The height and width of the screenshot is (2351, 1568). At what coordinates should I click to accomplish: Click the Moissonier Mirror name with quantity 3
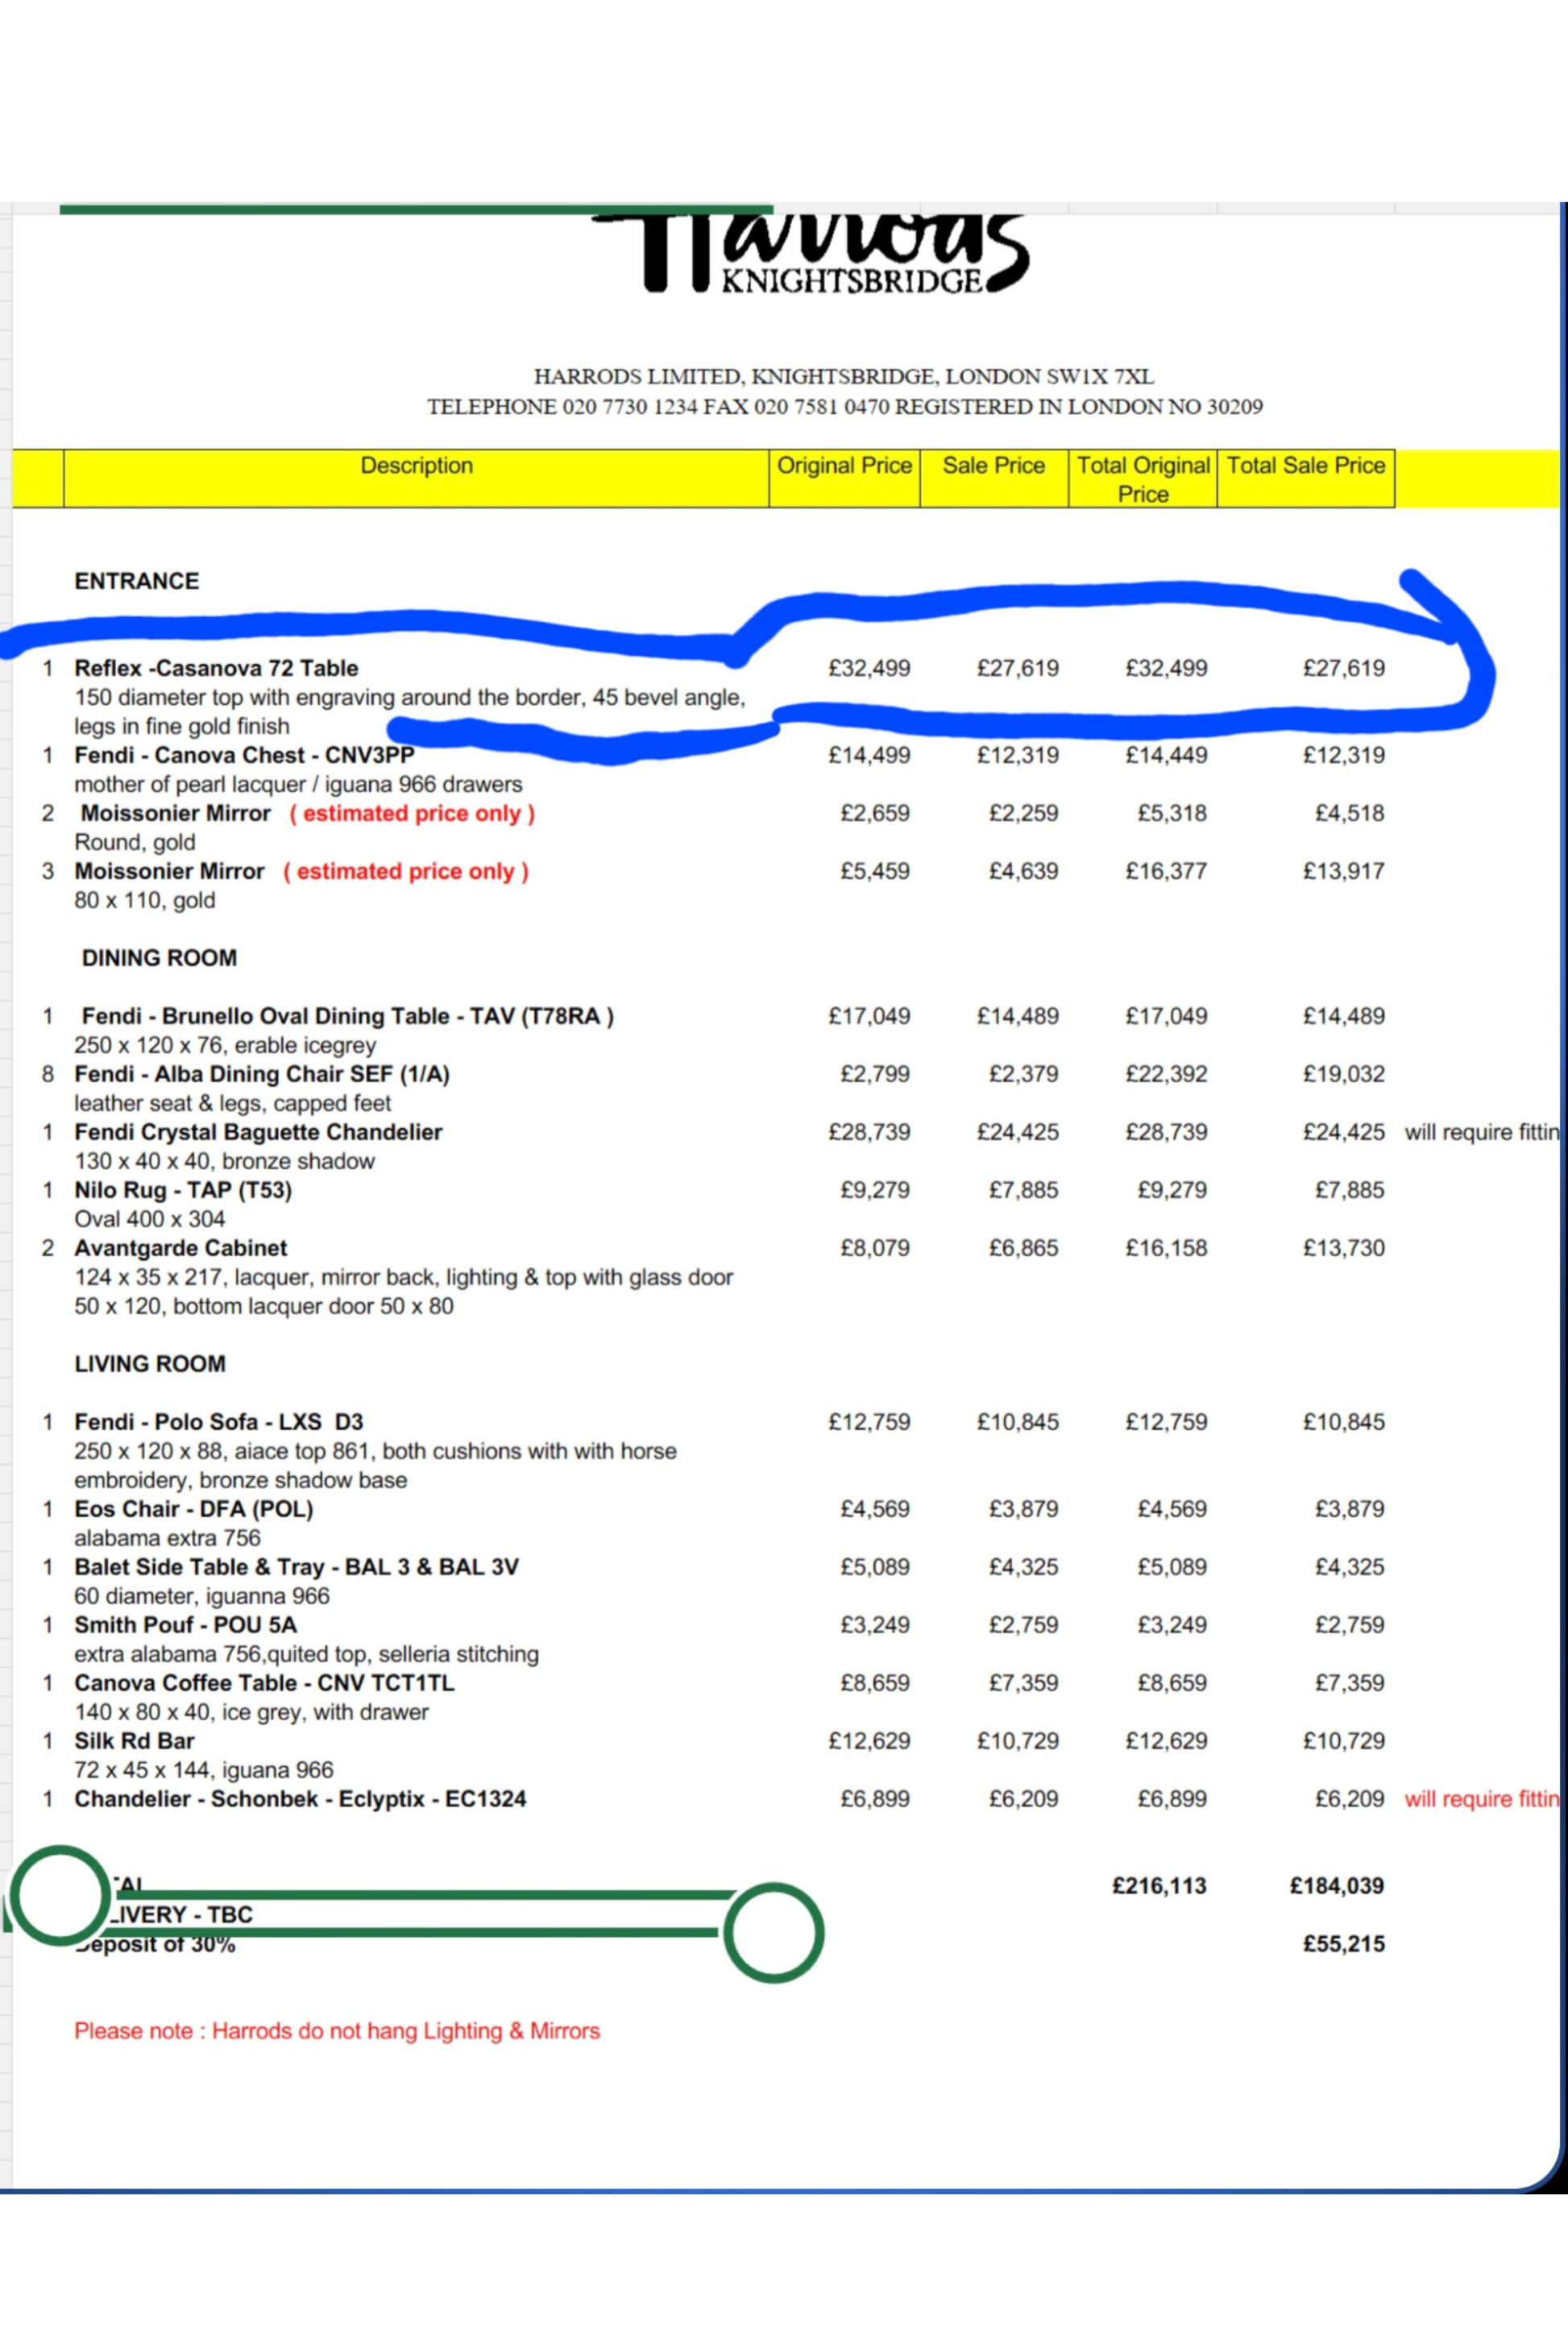pyautogui.click(x=169, y=871)
